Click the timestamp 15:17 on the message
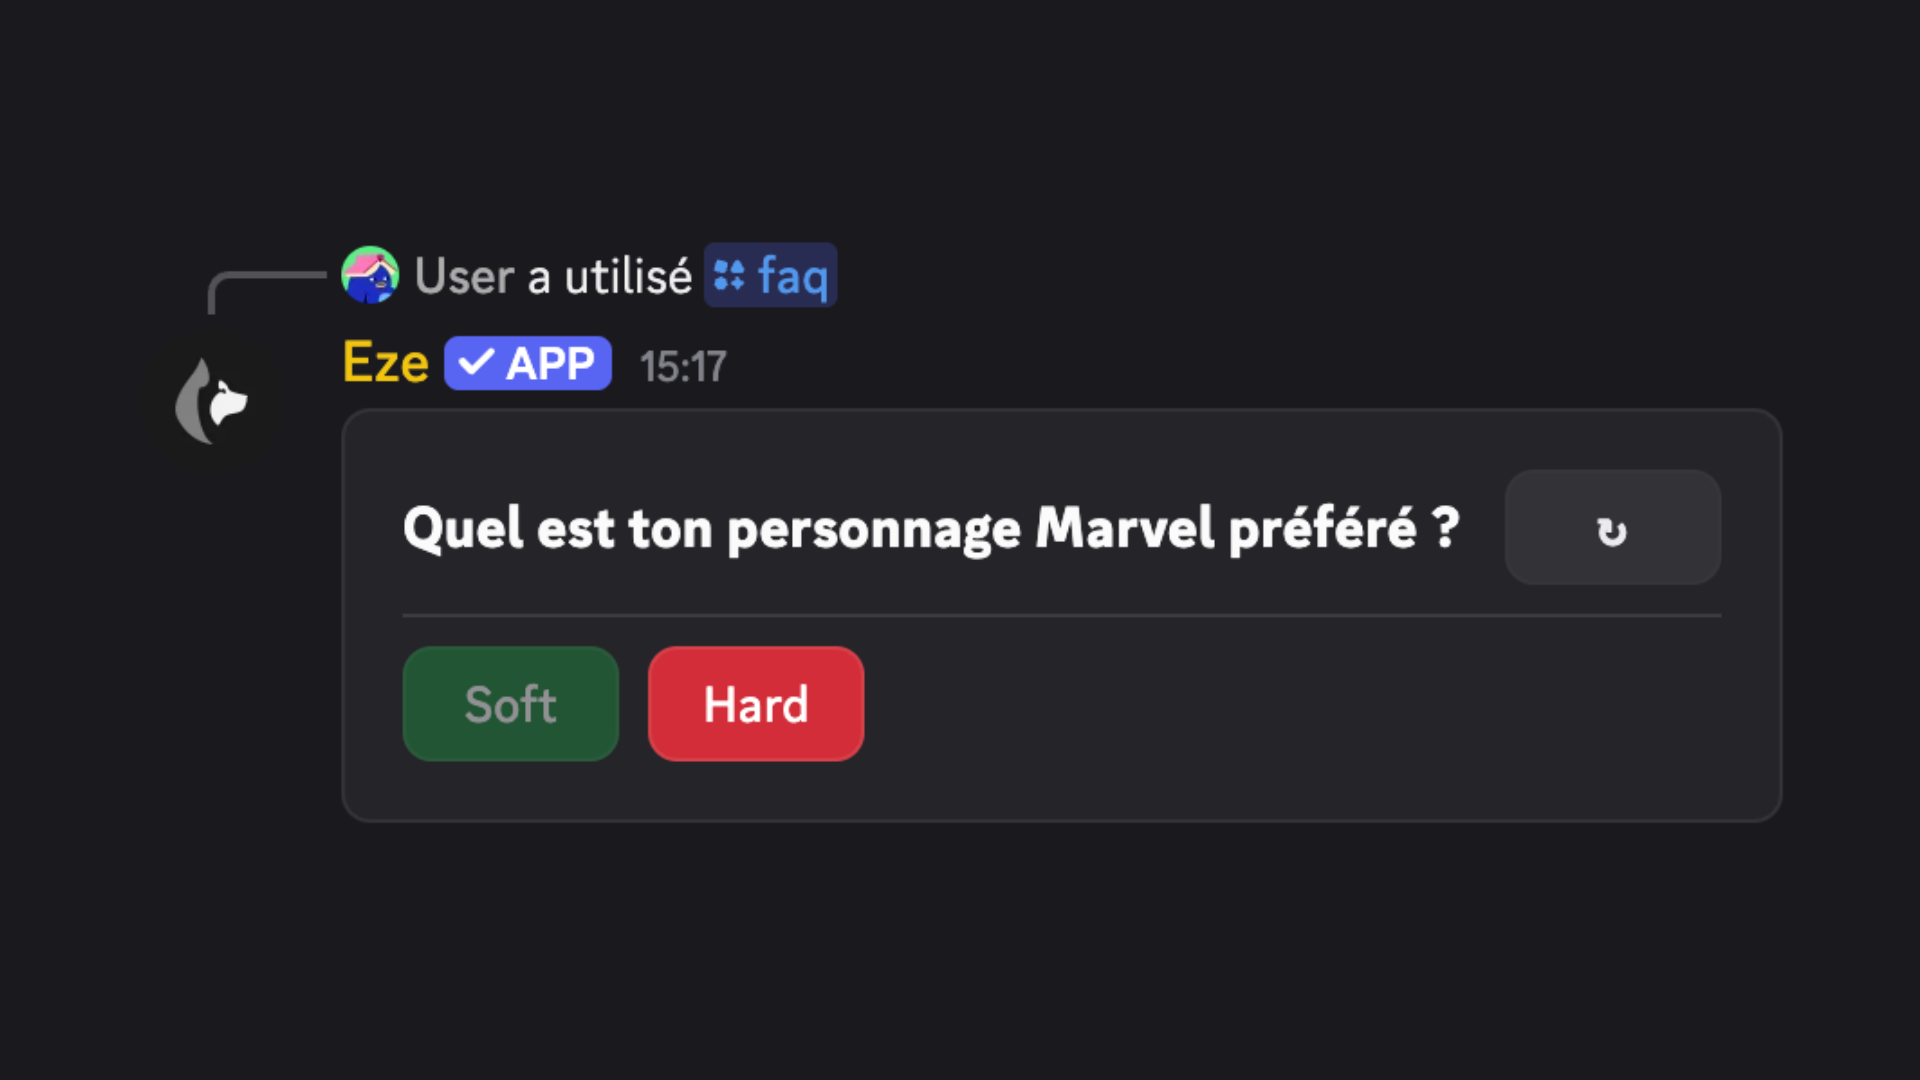 coord(682,366)
